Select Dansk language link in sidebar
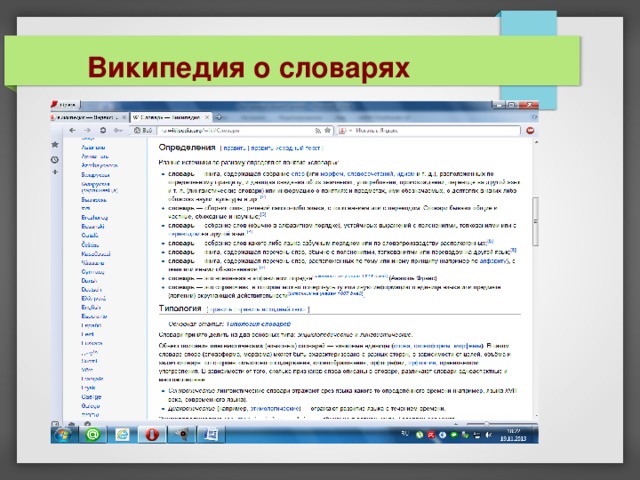The height and width of the screenshot is (480, 640). point(89,280)
